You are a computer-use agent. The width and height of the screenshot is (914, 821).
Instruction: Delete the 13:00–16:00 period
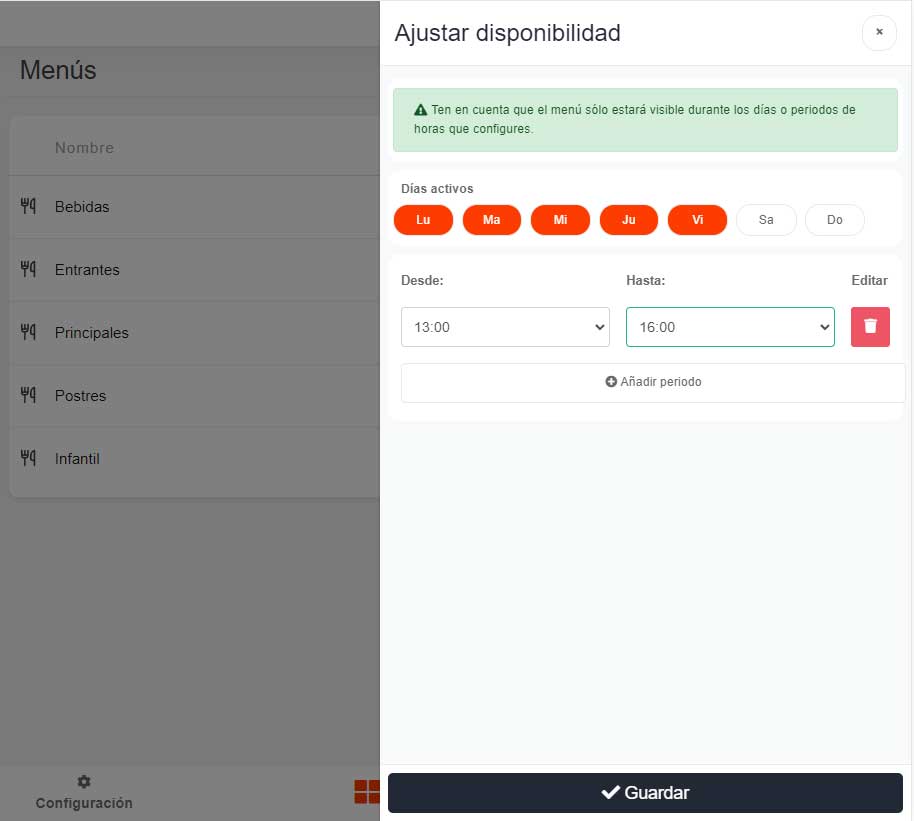point(870,327)
